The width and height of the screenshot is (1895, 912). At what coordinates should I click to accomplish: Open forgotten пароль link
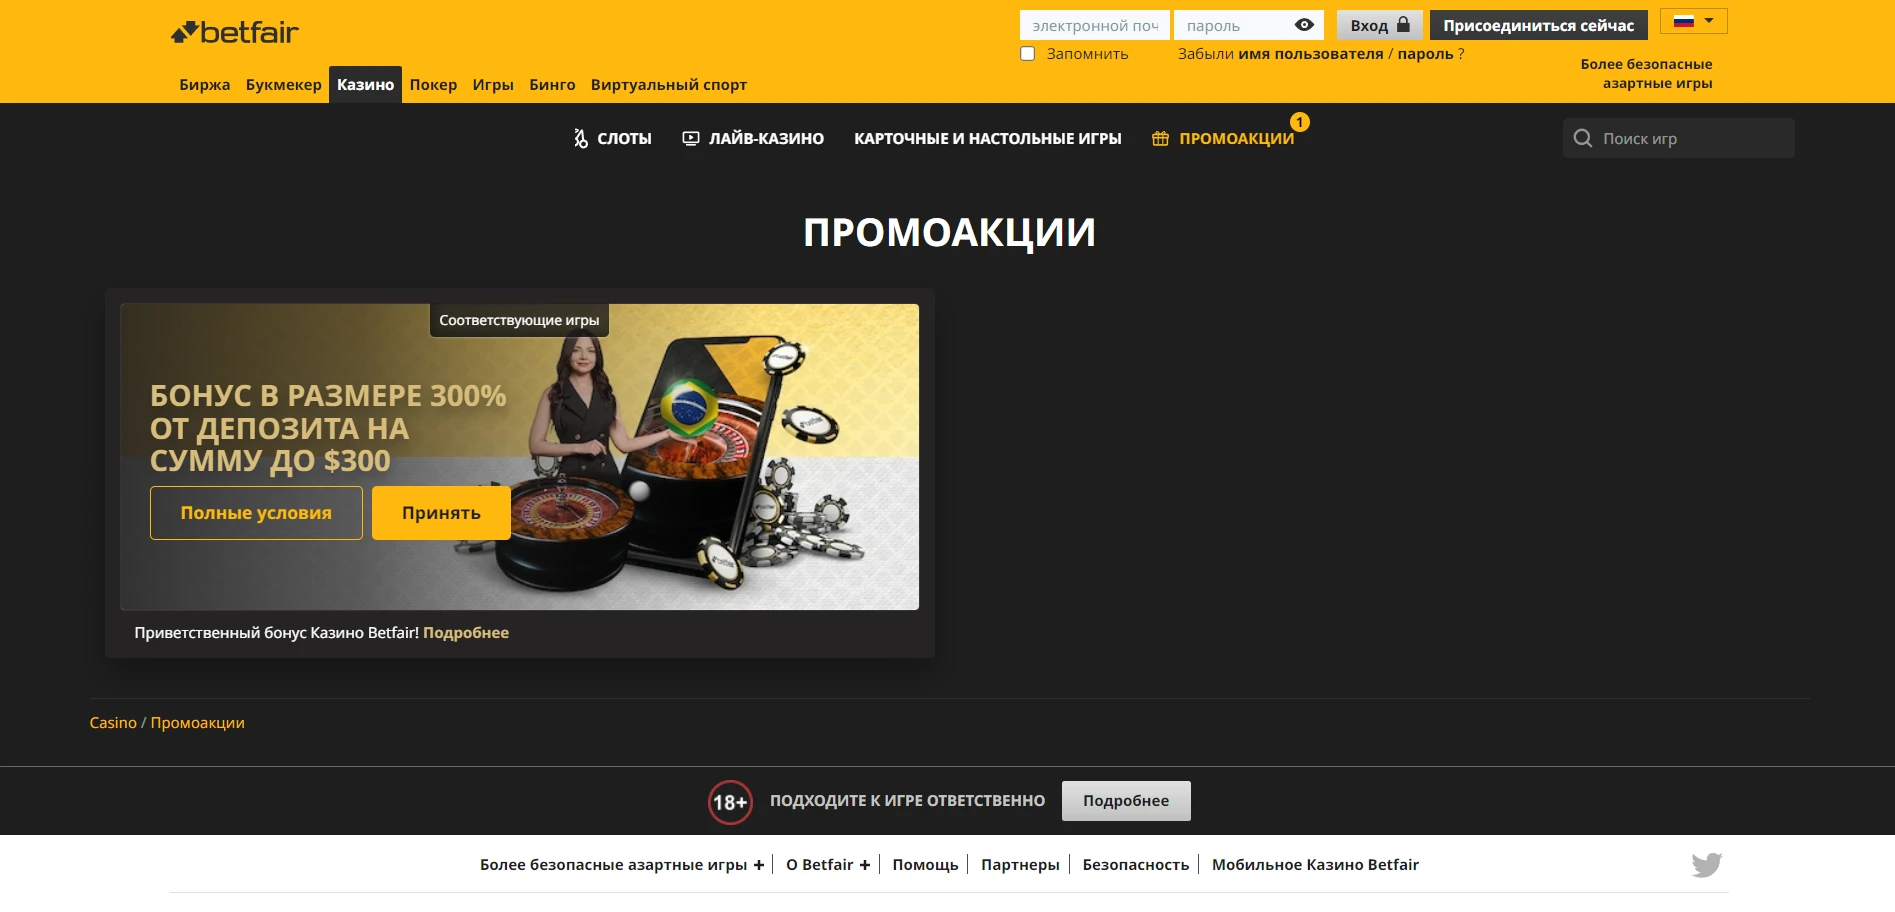(1425, 54)
